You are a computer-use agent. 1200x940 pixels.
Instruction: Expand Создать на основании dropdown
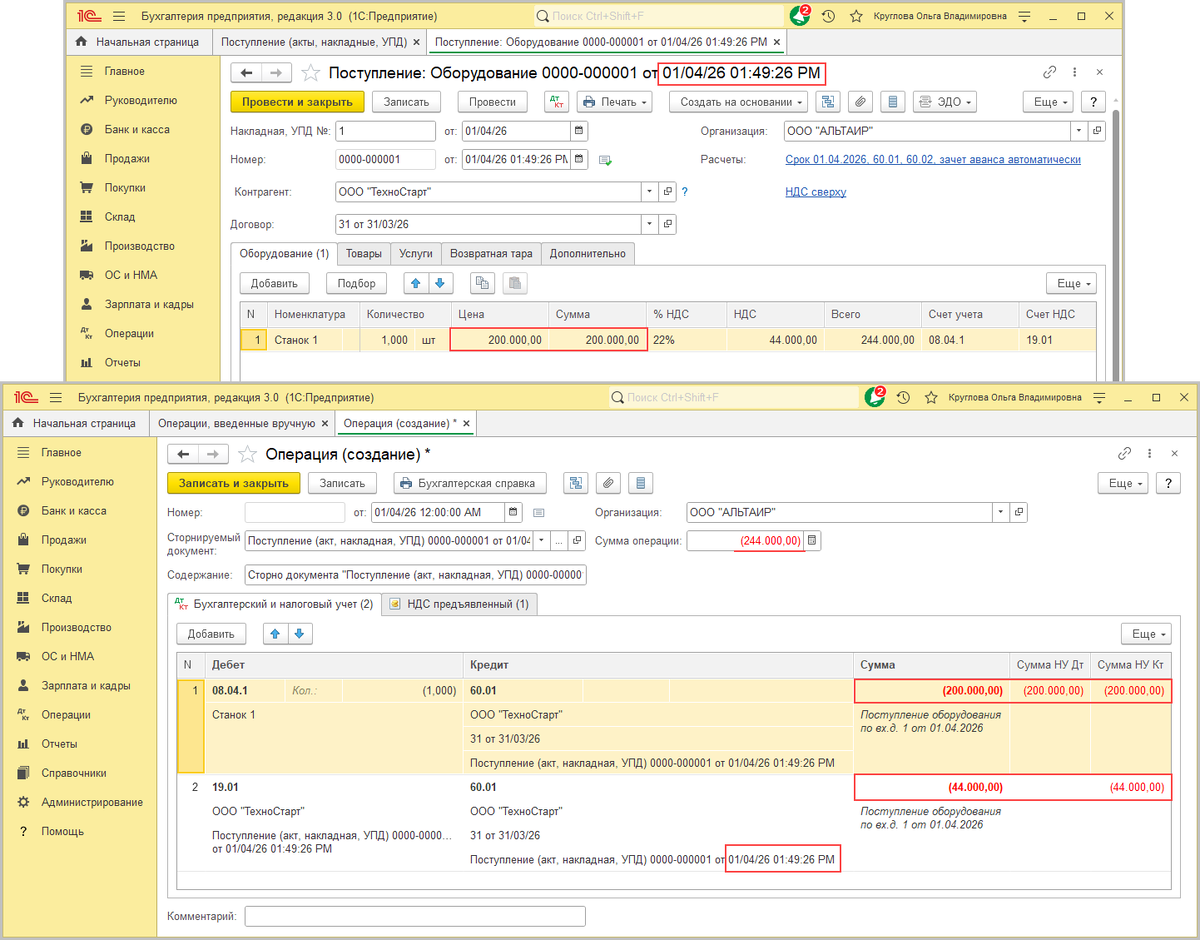pos(739,102)
